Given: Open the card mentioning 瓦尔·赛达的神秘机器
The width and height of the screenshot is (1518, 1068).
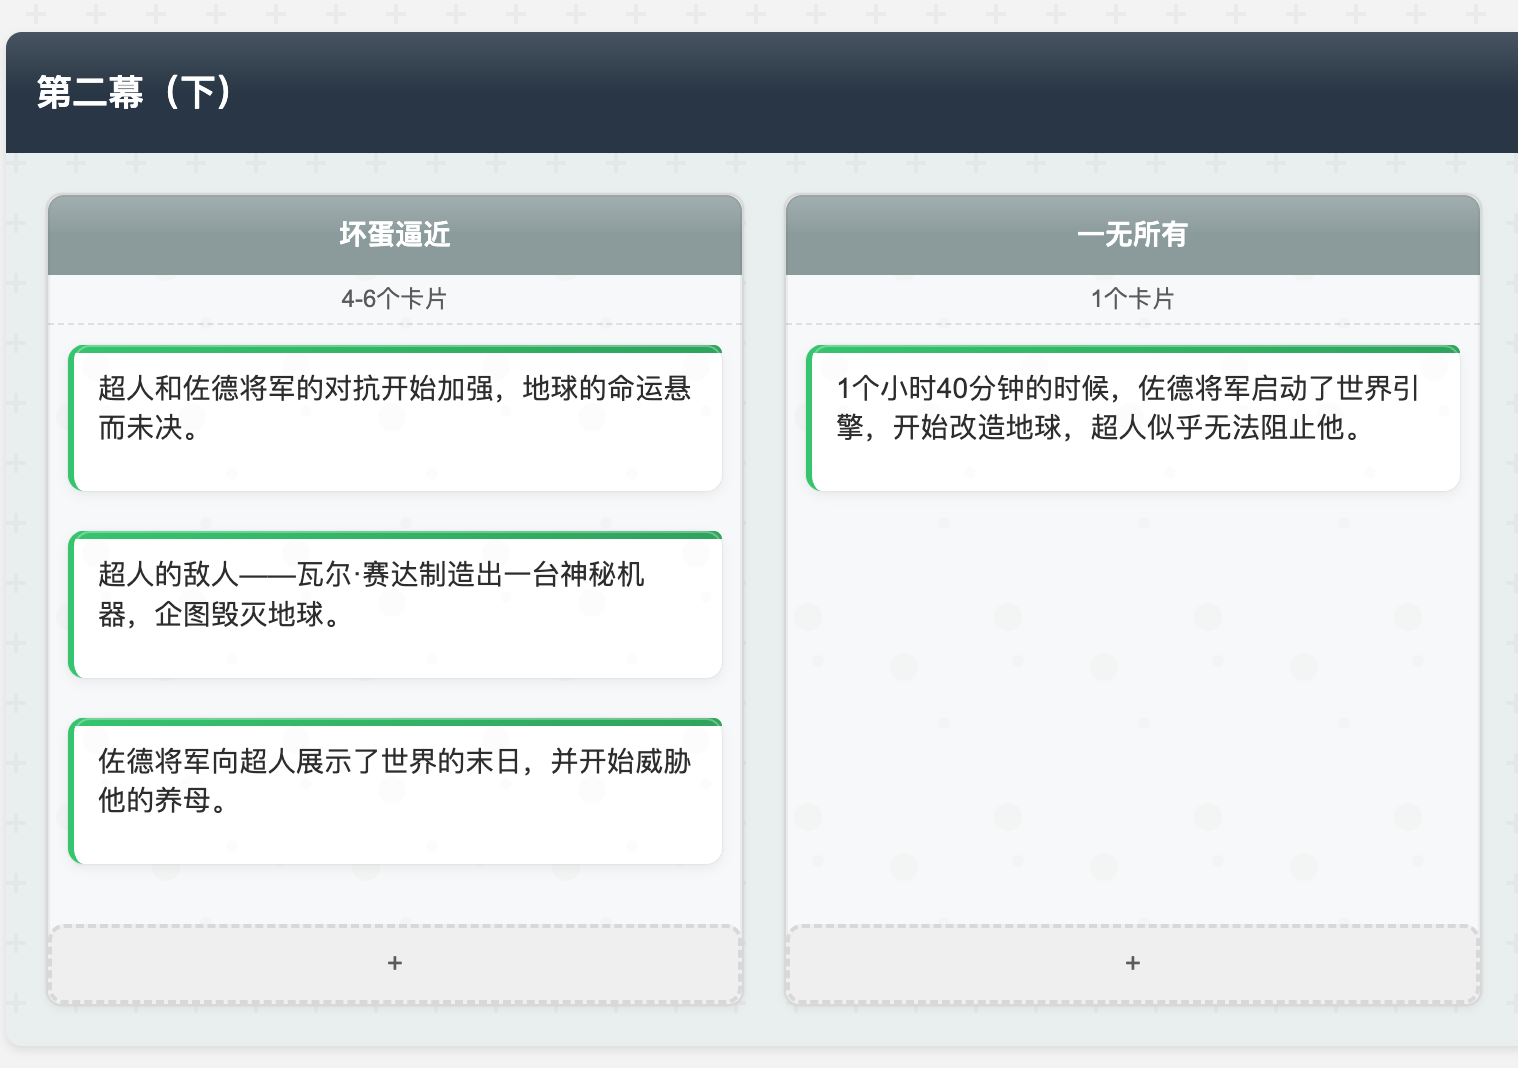Looking at the screenshot, I should (396, 604).
